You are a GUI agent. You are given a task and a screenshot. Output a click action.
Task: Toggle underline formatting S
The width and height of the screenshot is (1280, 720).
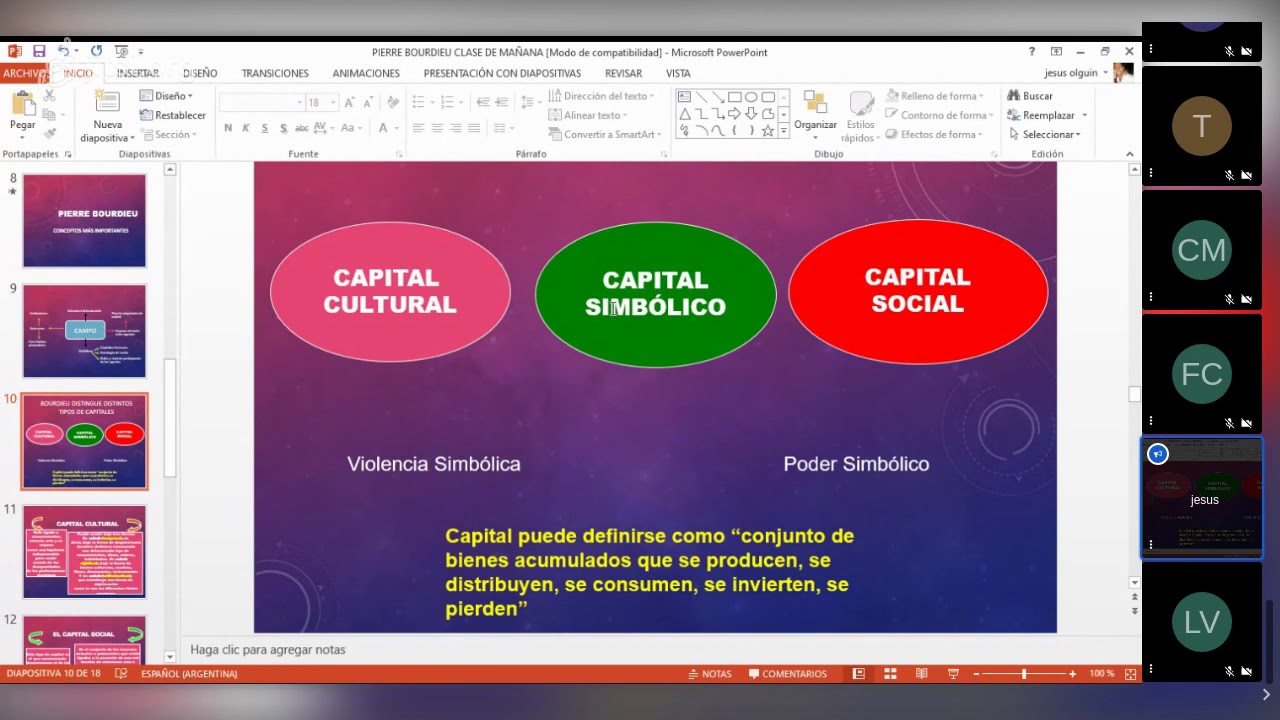(x=264, y=128)
